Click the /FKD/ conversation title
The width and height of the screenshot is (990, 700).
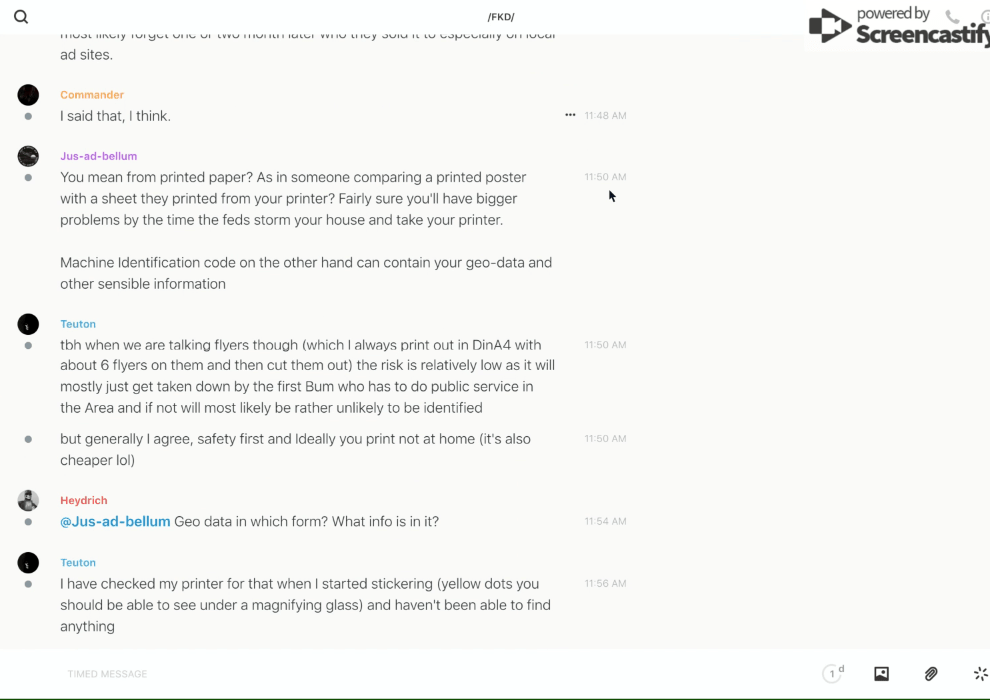coord(501,17)
